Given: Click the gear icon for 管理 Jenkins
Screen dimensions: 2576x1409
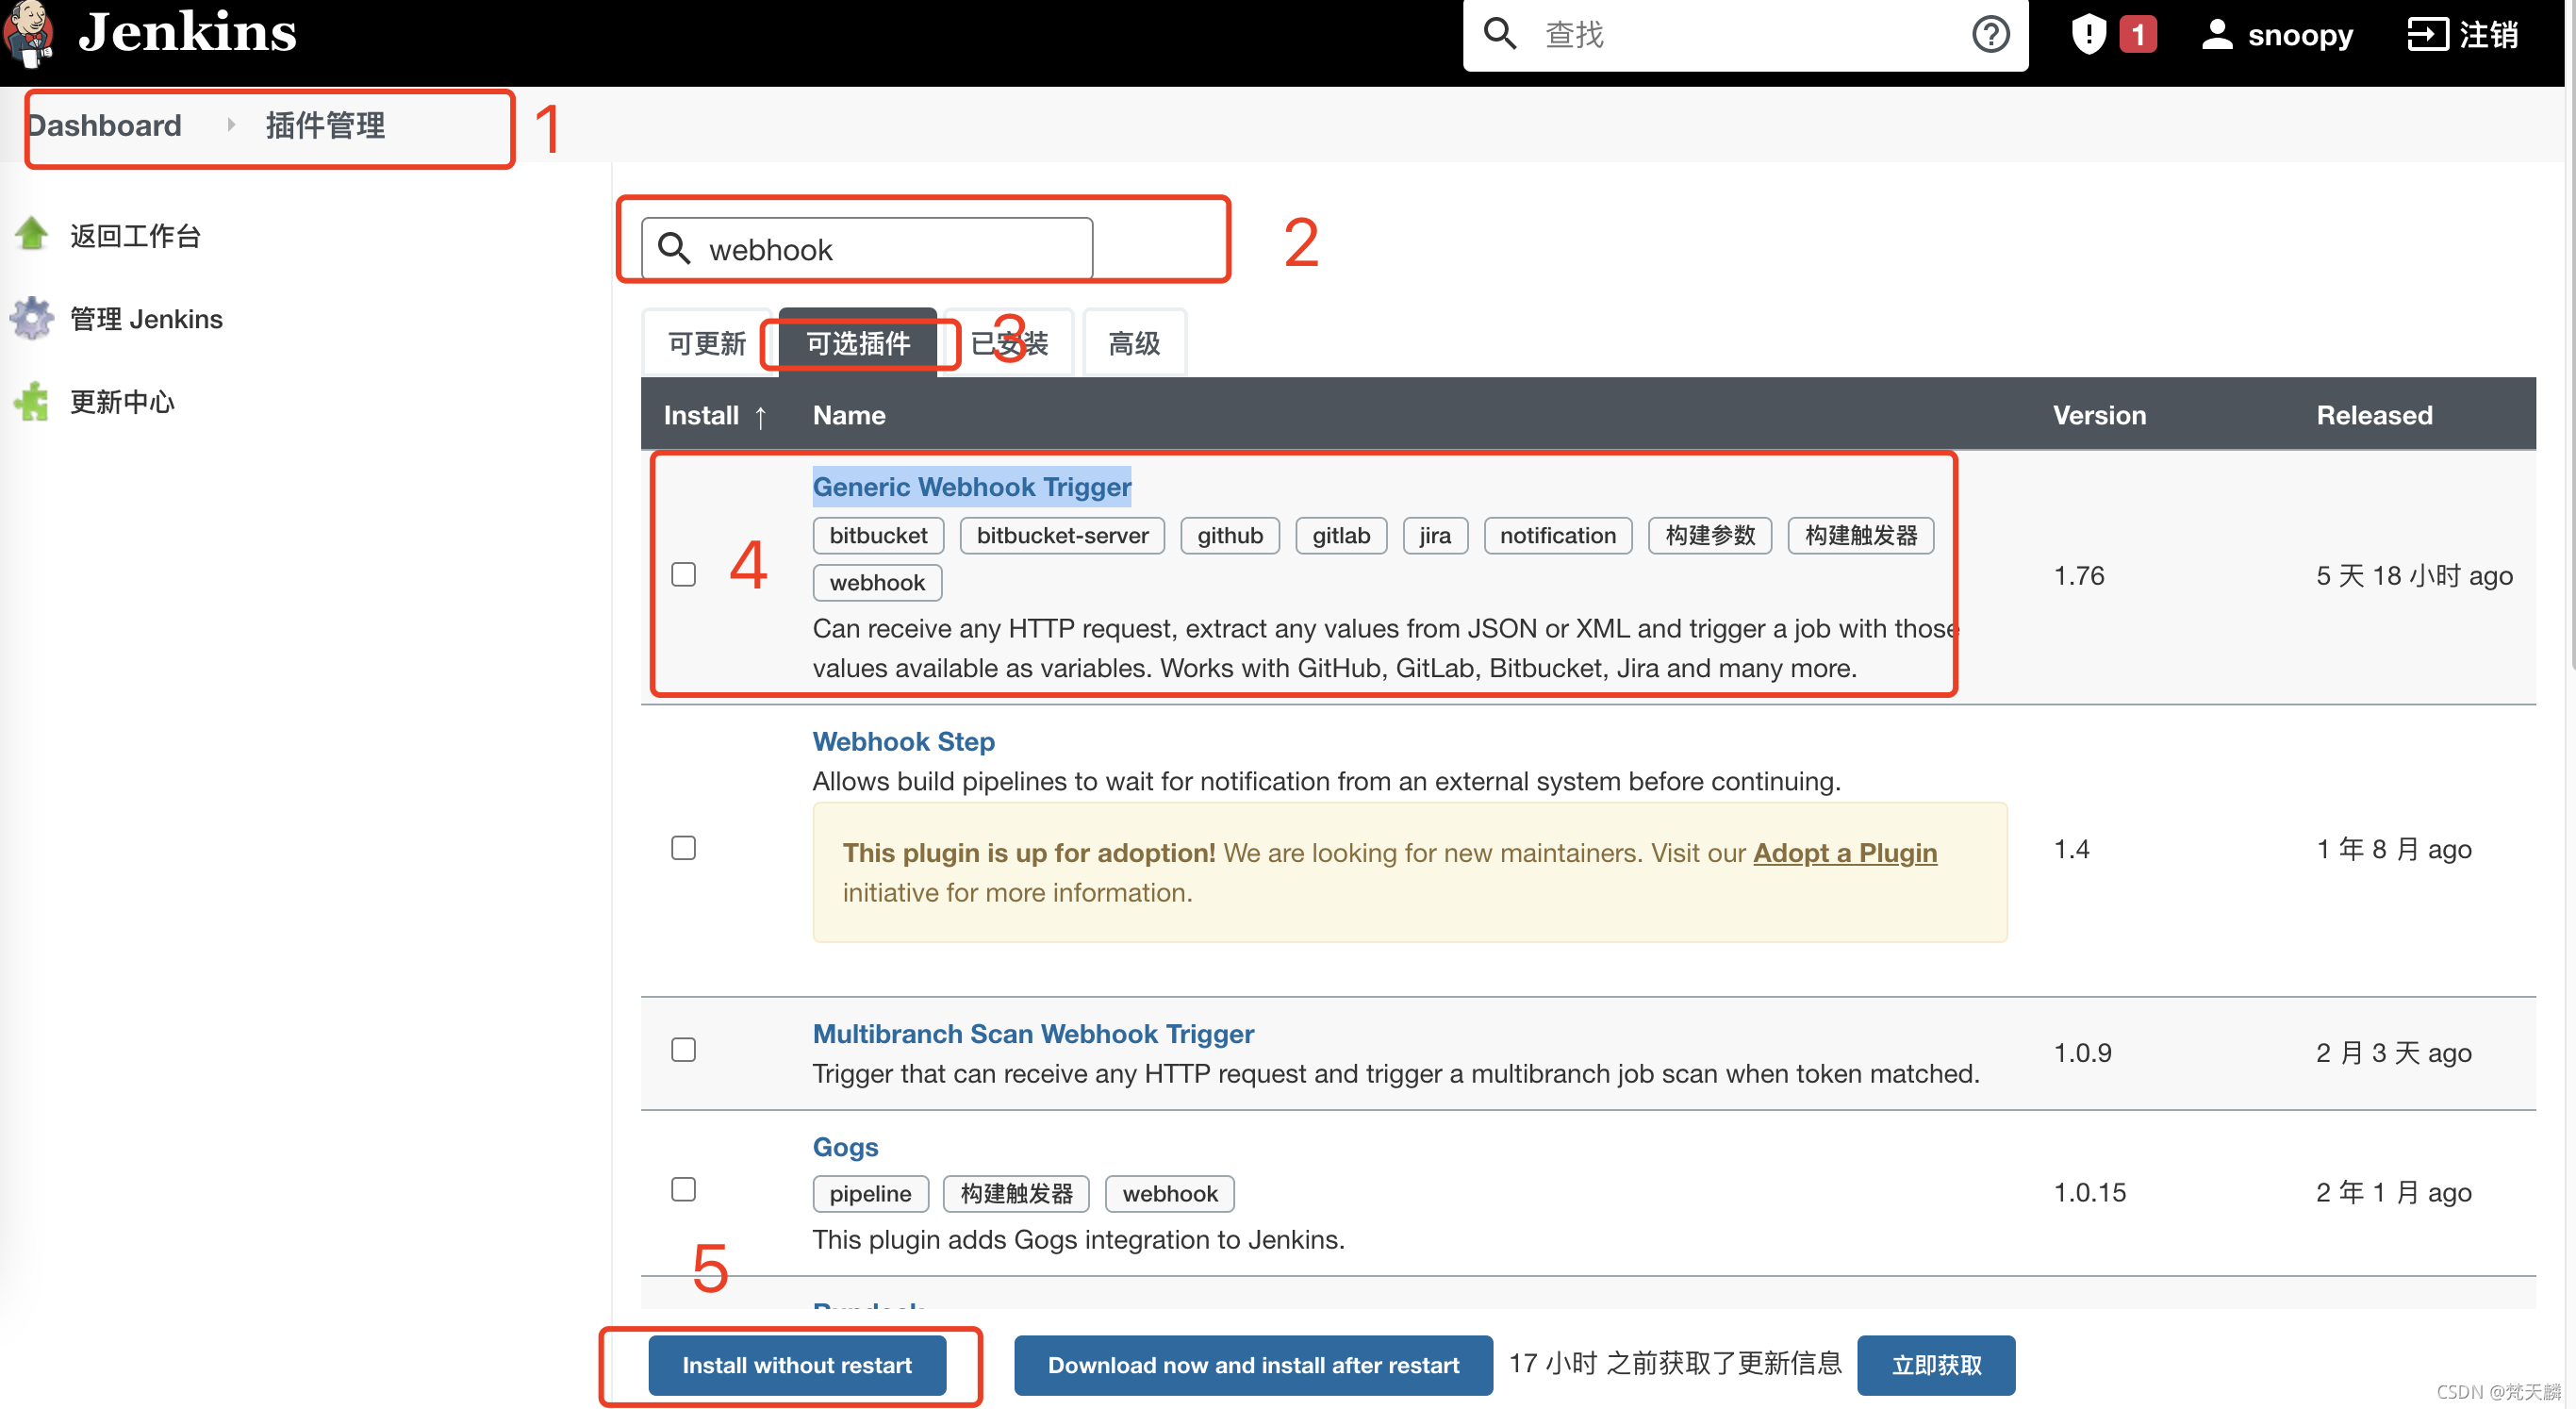Looking at the screenshot, I should 32,318.
